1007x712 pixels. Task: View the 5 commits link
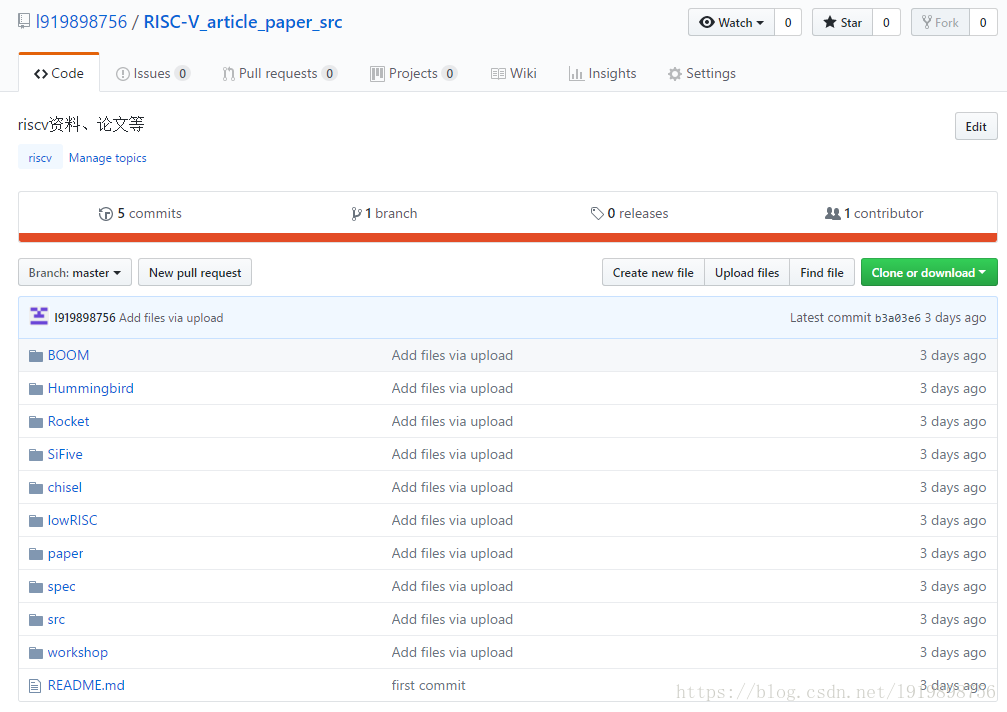[141, 213]
